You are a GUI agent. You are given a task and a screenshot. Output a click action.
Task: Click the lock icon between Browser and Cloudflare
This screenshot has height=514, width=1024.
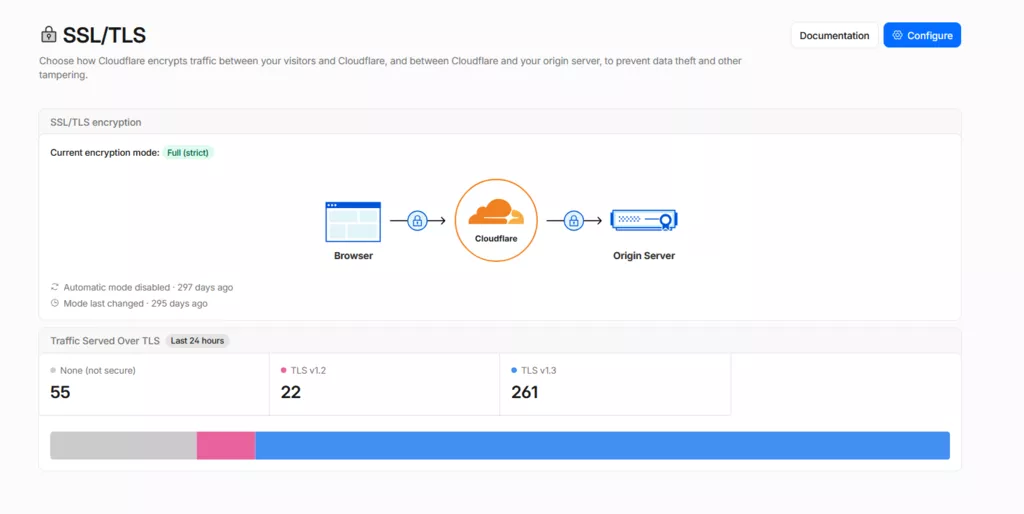417,221
